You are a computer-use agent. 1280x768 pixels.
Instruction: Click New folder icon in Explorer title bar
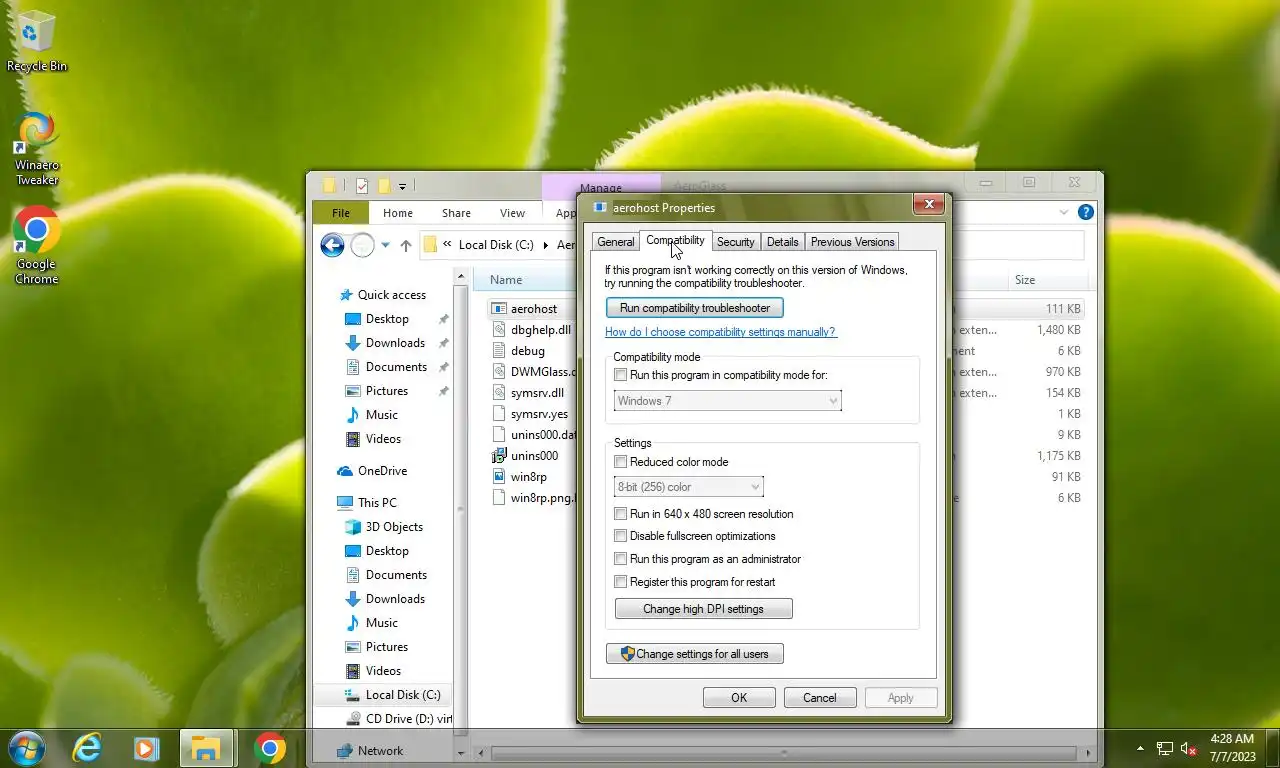tap(383, 186)
